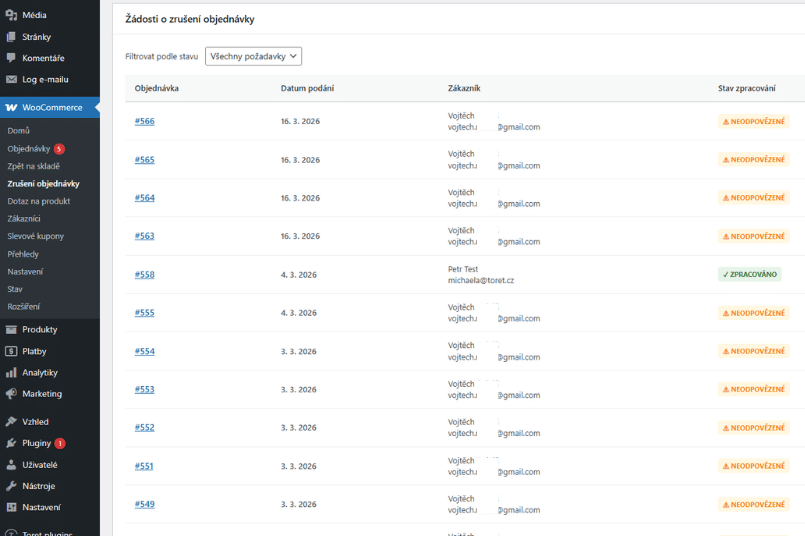This screenshot has height=536, width=805.
Task: Click the Analytiky bar chart icon
Action: pos(11,373)
